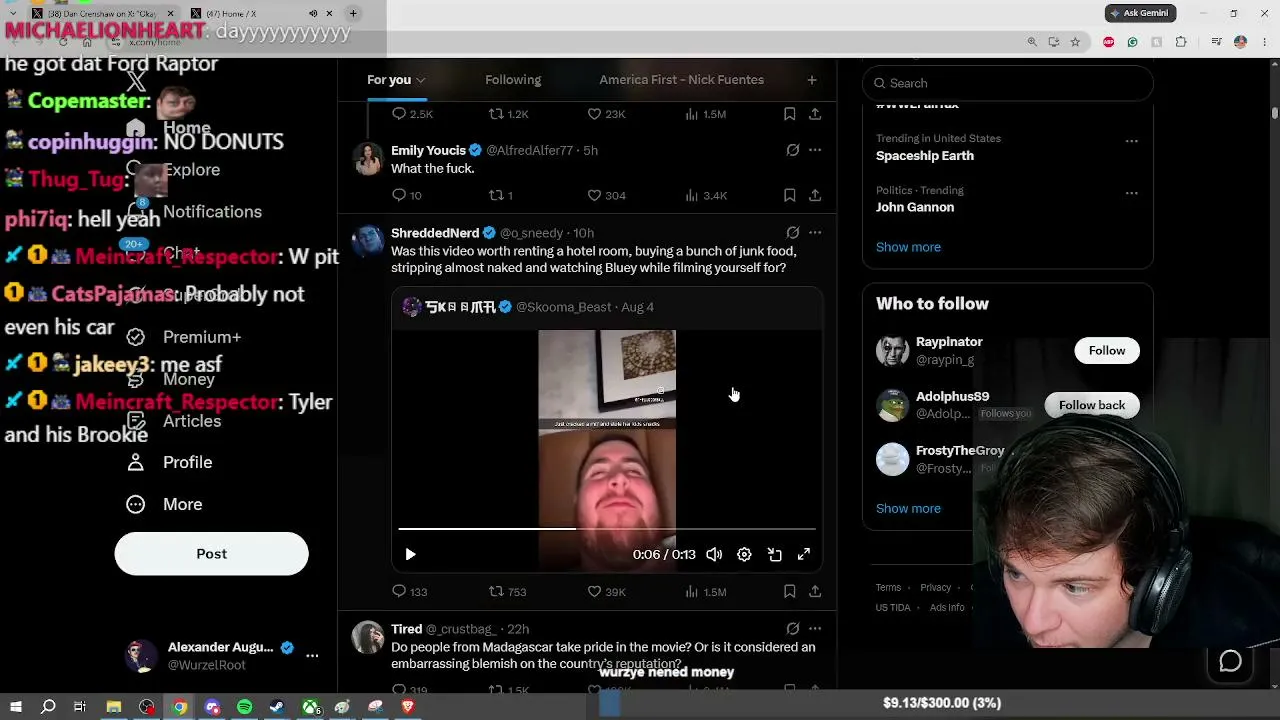Open Chrome's three-dot menu

click(x=1263, y=42)
